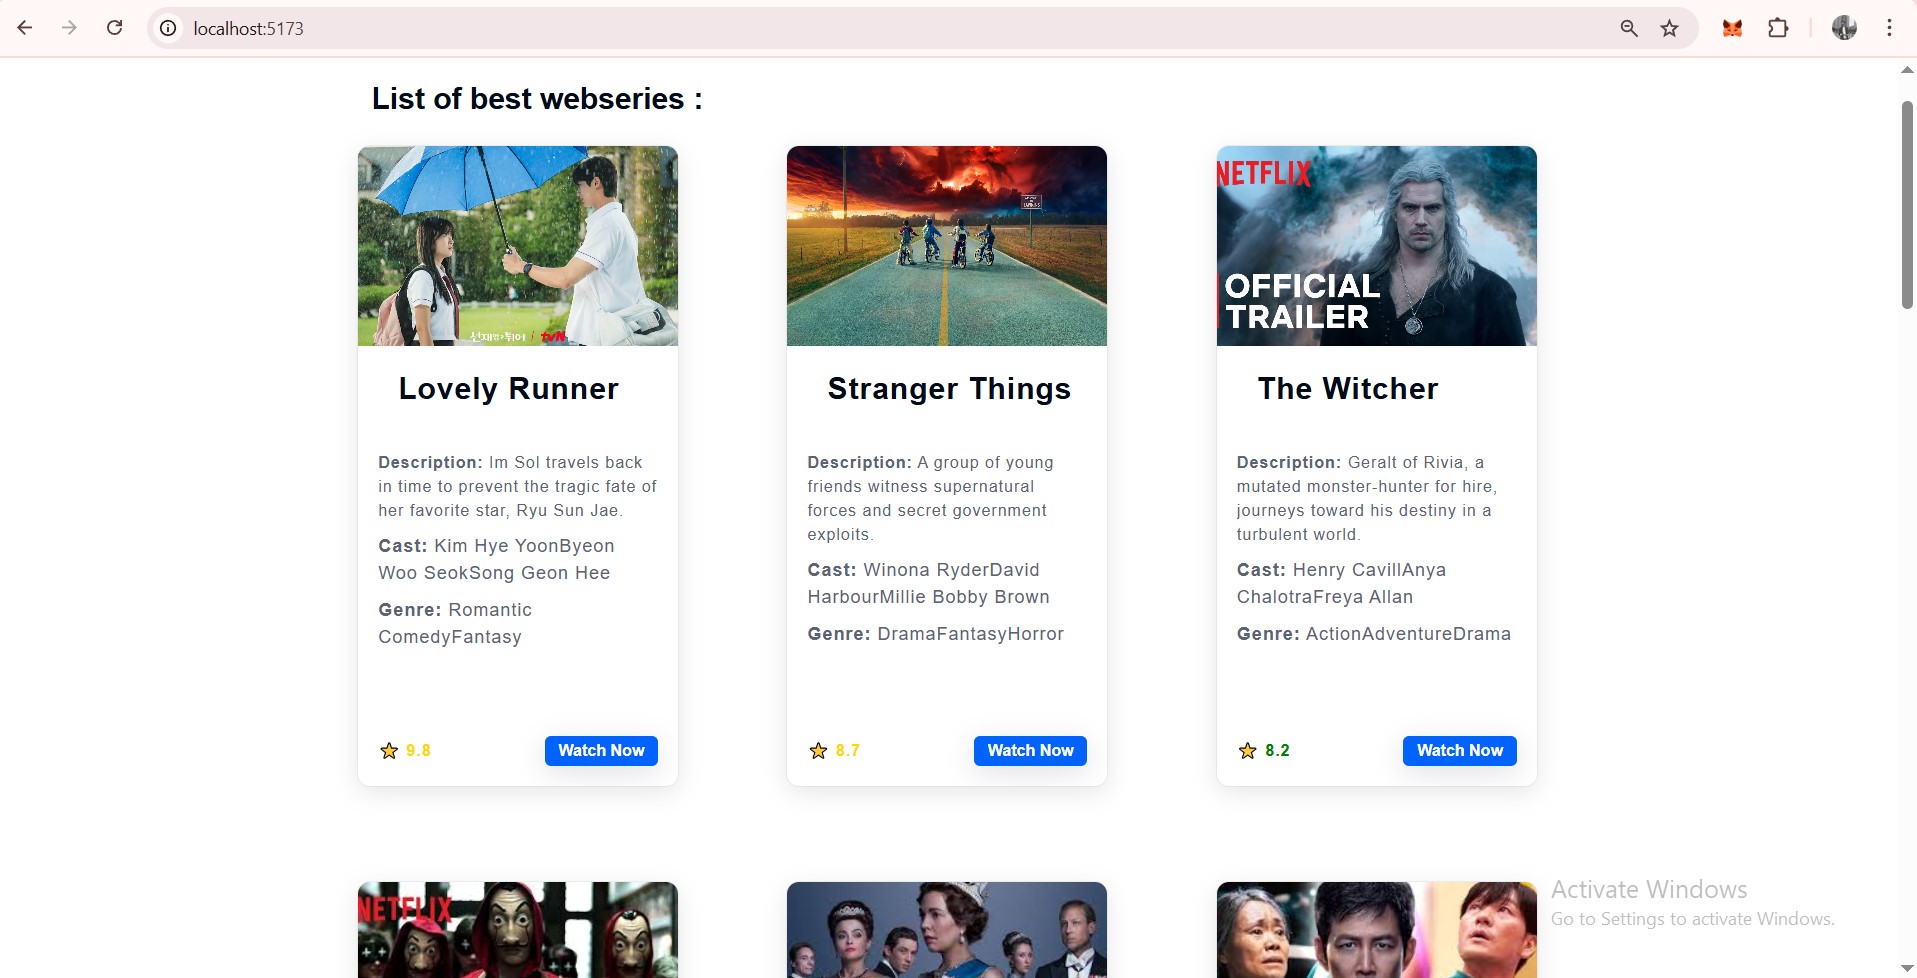Open the MetaMask fox extension
This screenshot has width=1917, height=978.
coord(1732,28)
